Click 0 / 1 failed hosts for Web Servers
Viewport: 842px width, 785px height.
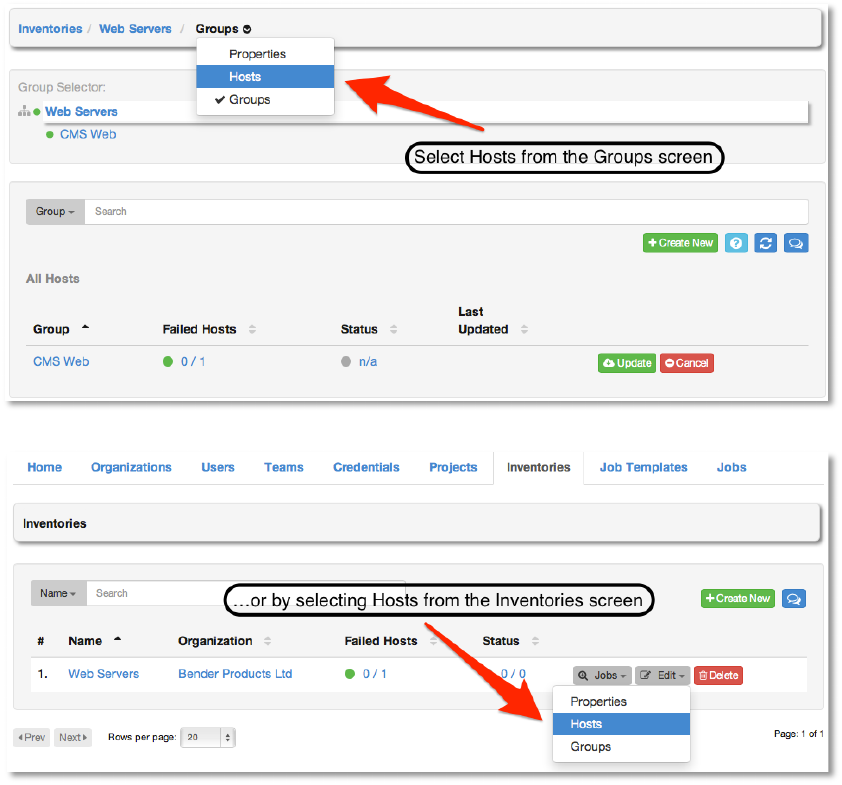coord(375,674)
